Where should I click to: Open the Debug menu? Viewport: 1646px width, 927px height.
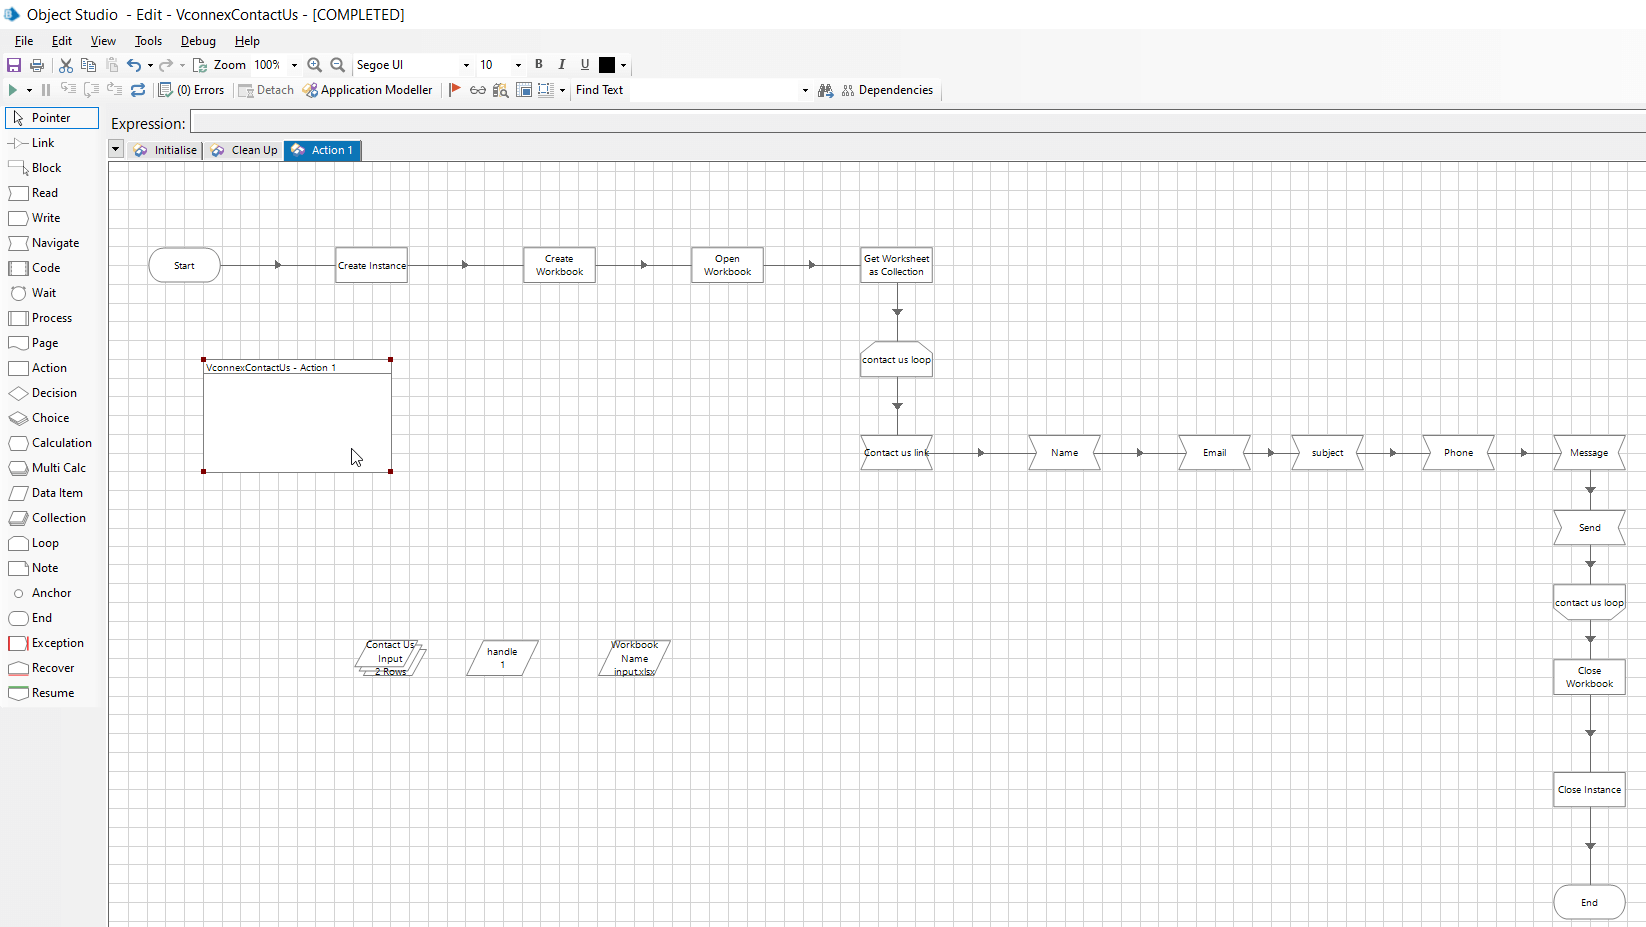coord(198,41)
